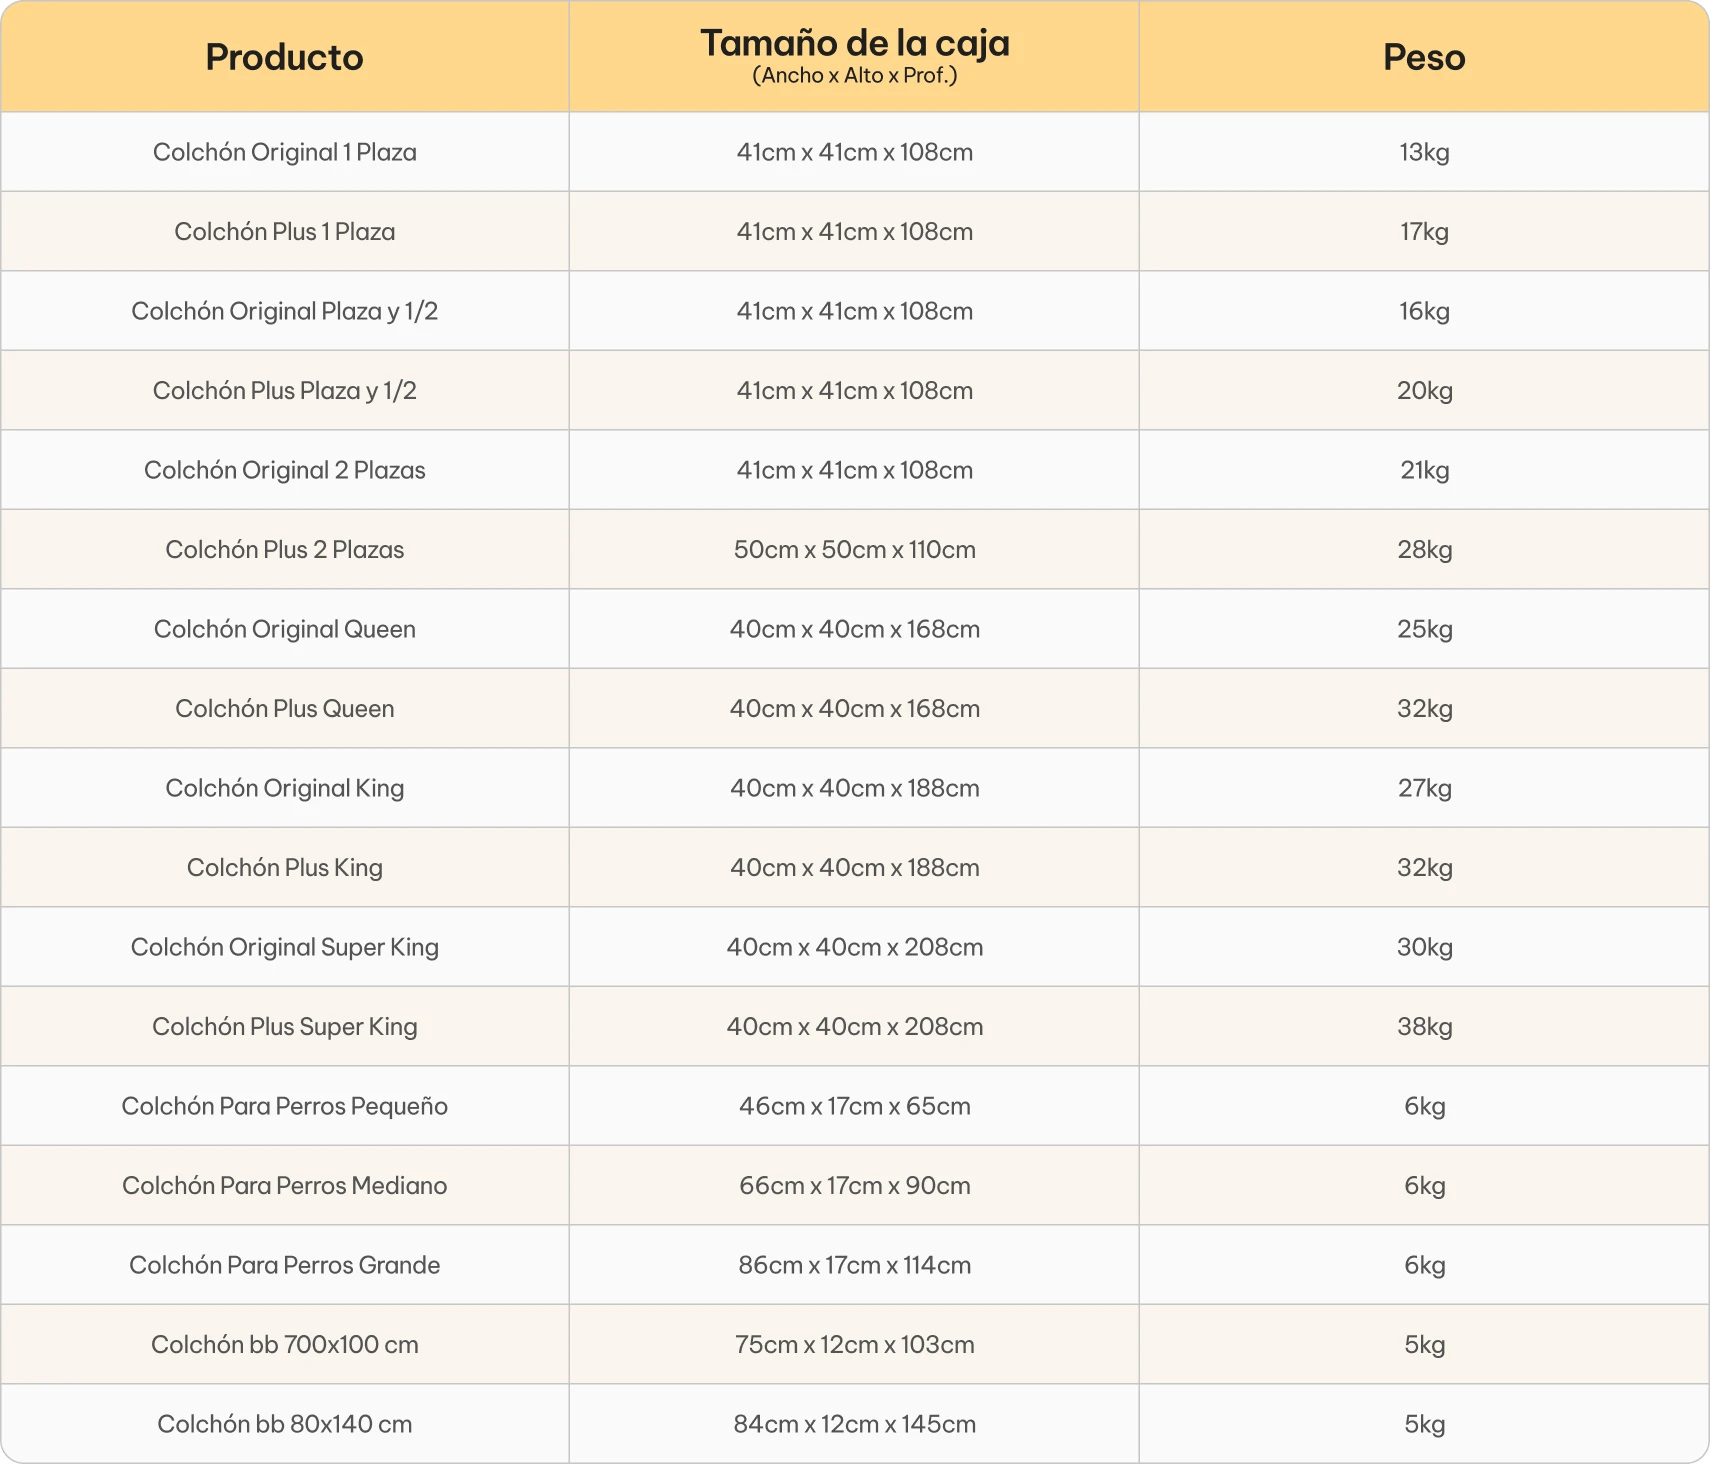Select Colchón Para Perros Pequeño cell
The height and width of the screenshot is (1464, 1710).
coord(285,1106)
